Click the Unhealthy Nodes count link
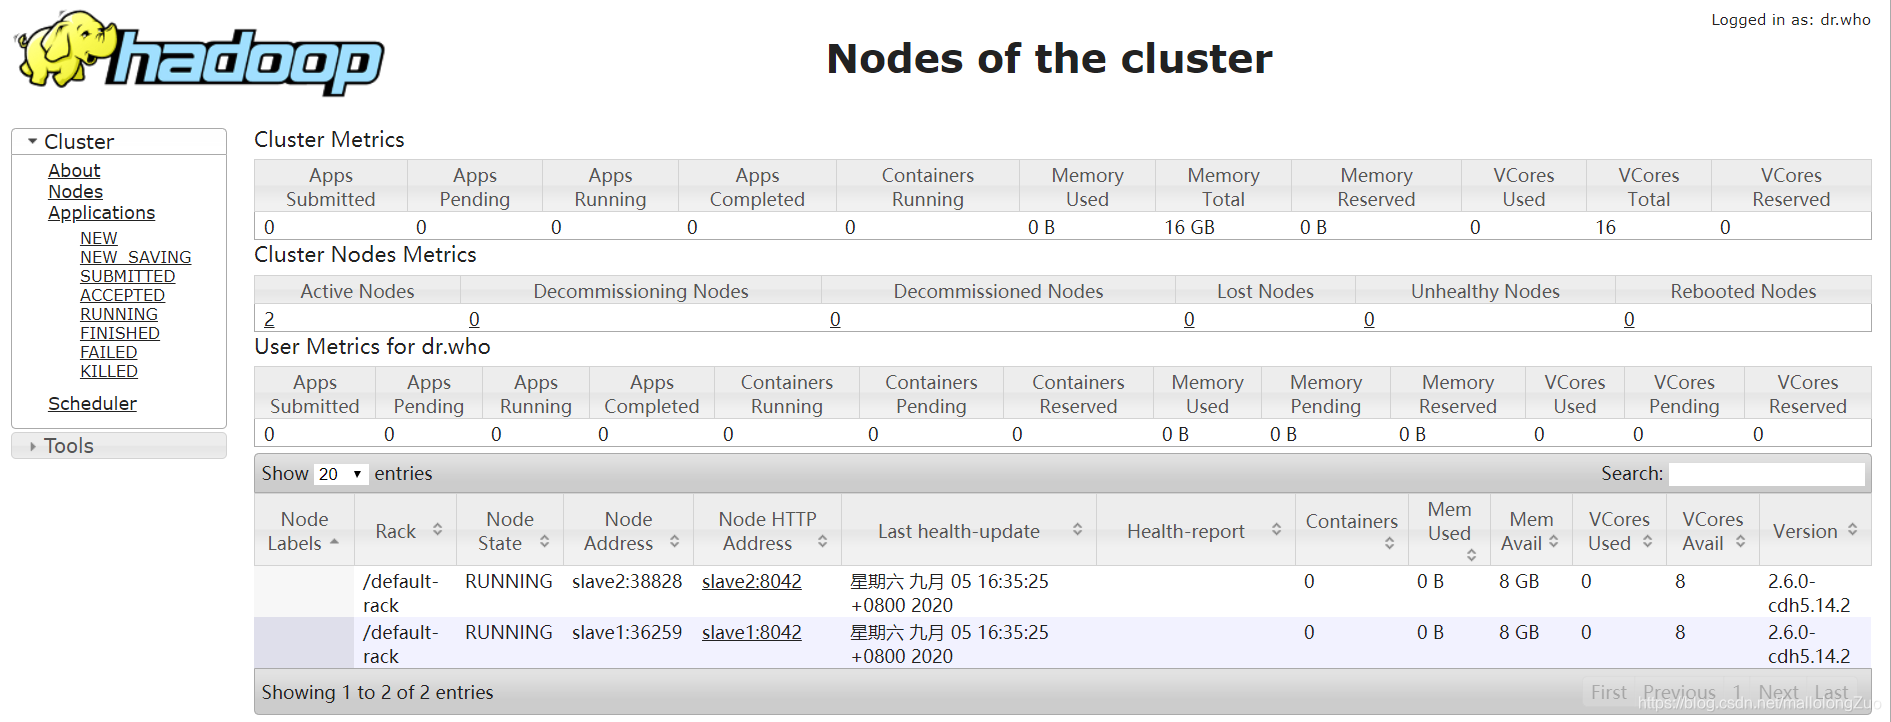 (1369, 319)
